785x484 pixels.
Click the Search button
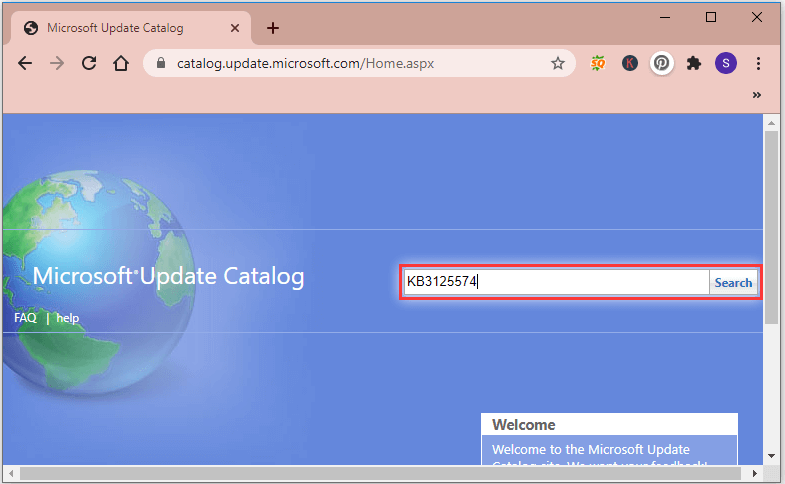[x=733, y=283]
